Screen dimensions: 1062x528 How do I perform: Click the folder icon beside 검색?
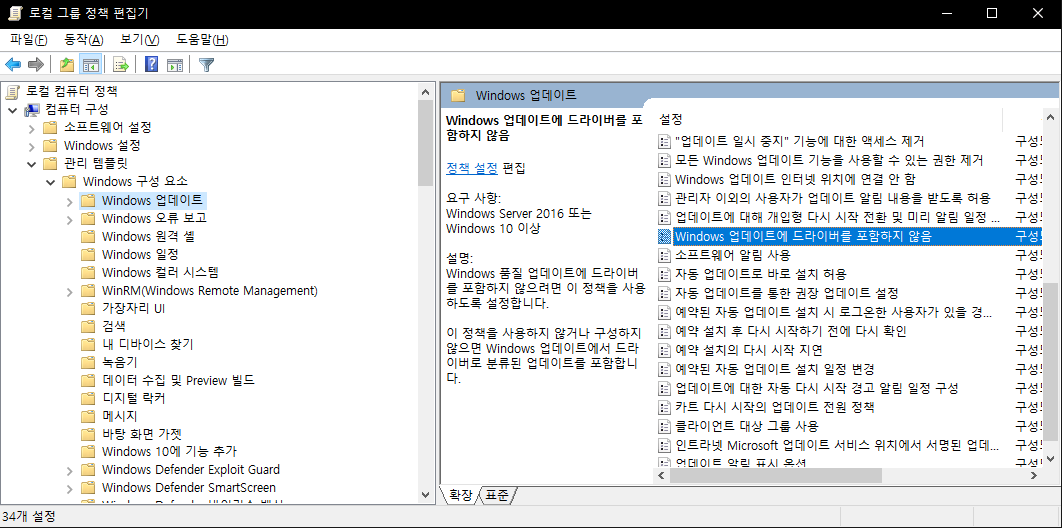[x=87, y=326]
